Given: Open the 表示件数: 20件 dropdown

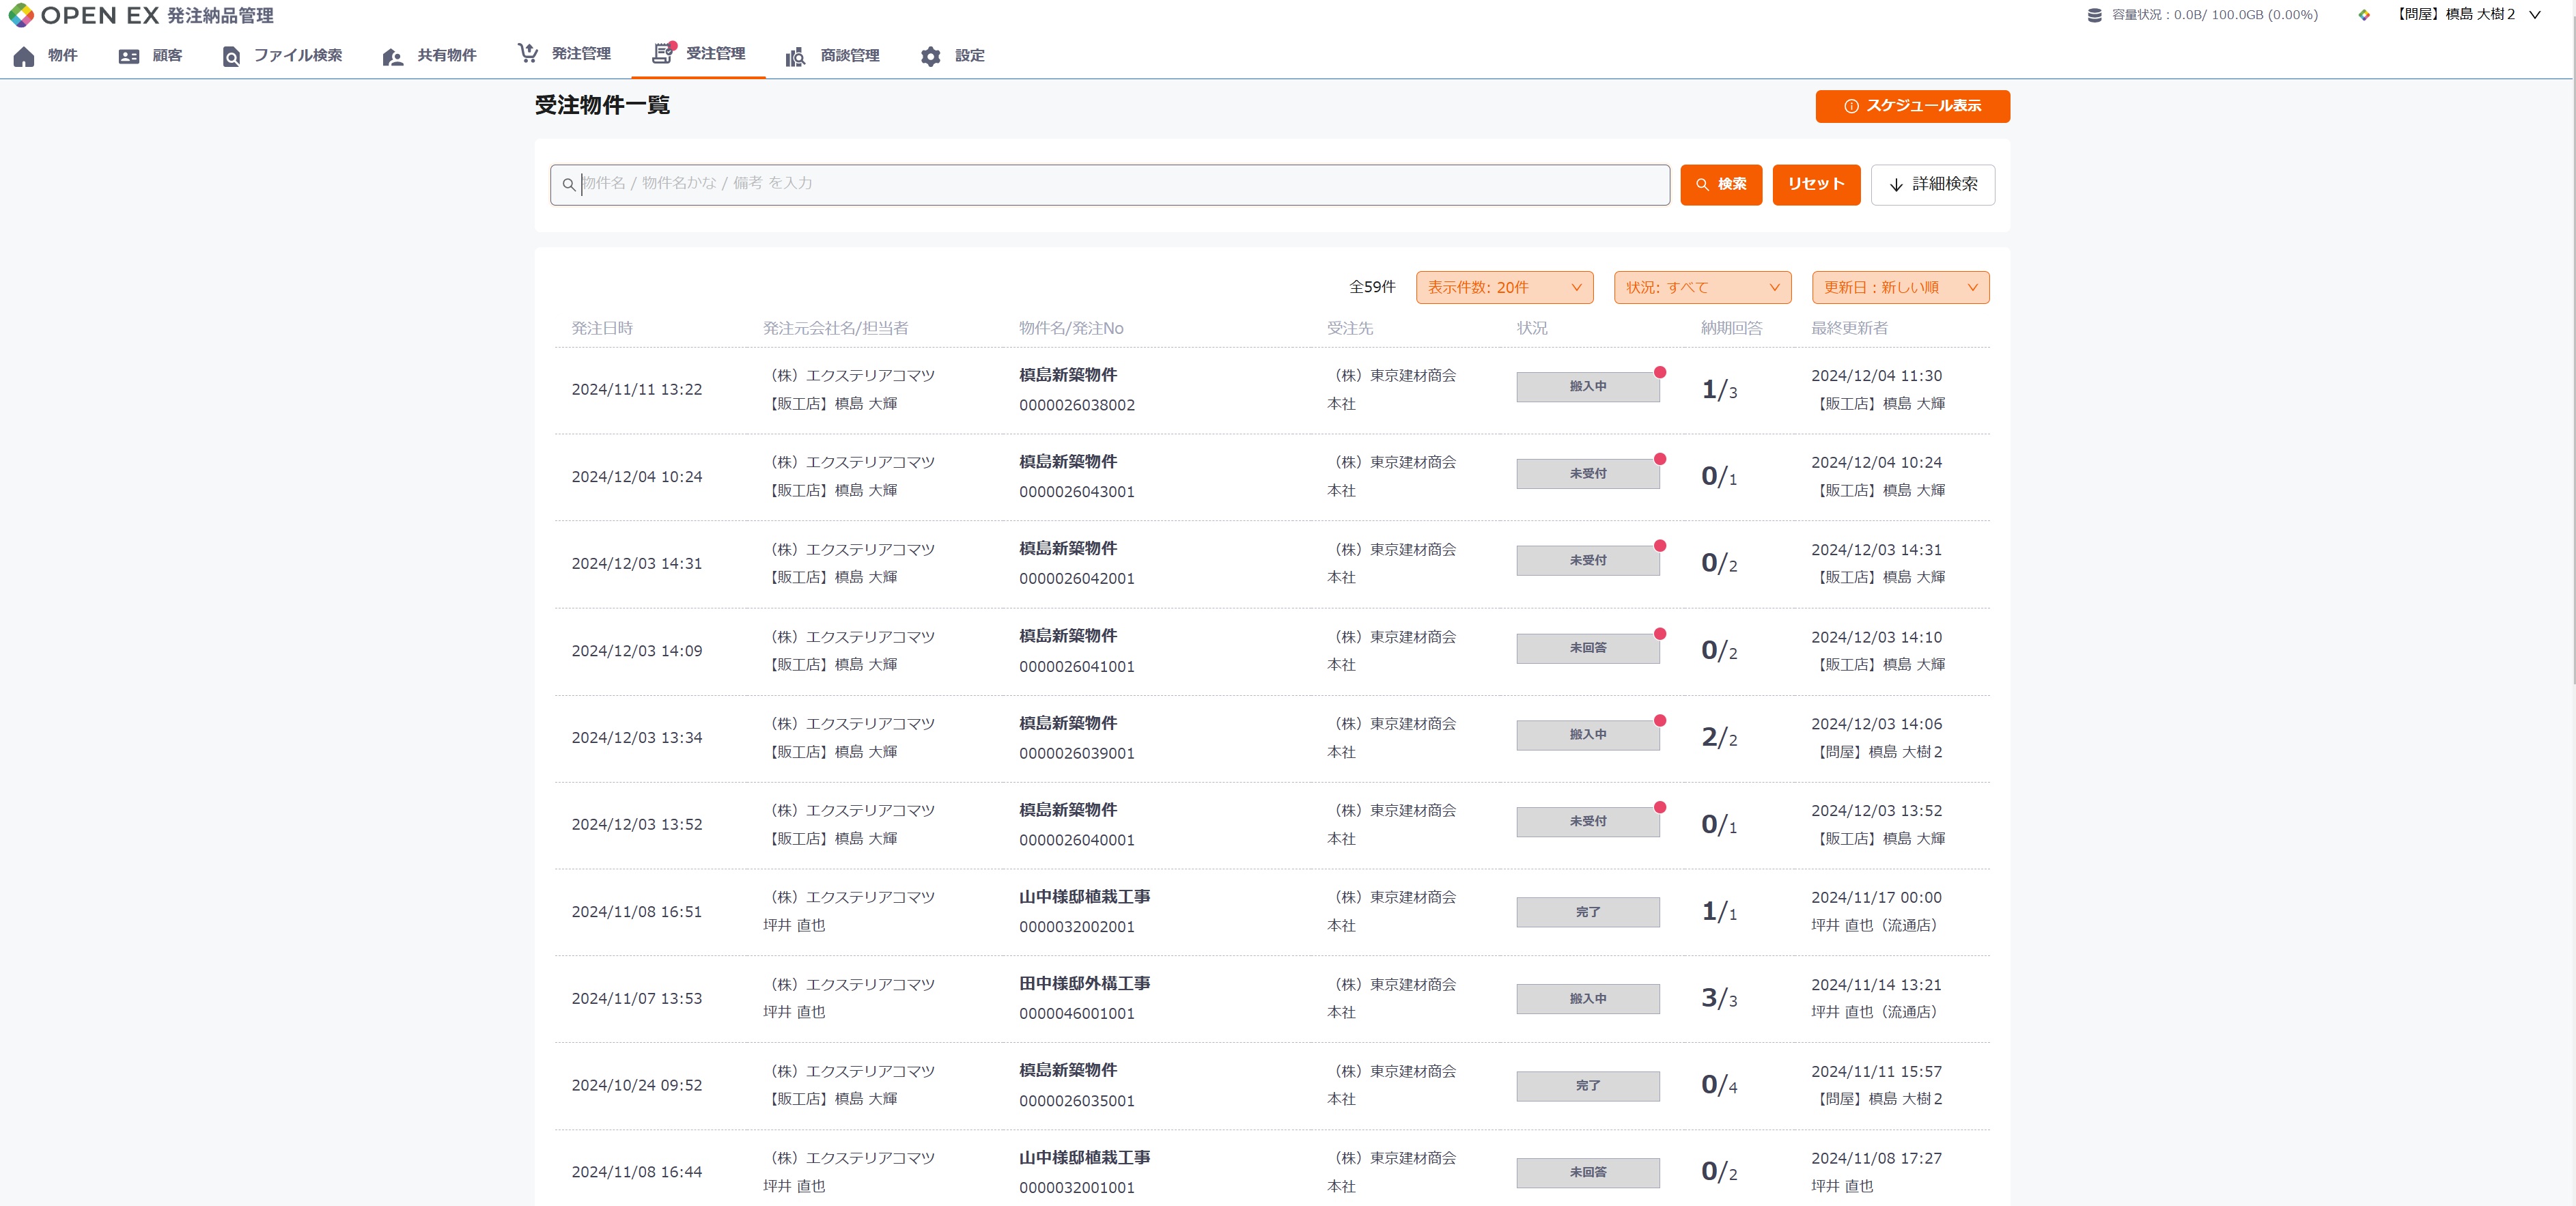Looking at the screenshot, I should click(x=1505, y=288).
